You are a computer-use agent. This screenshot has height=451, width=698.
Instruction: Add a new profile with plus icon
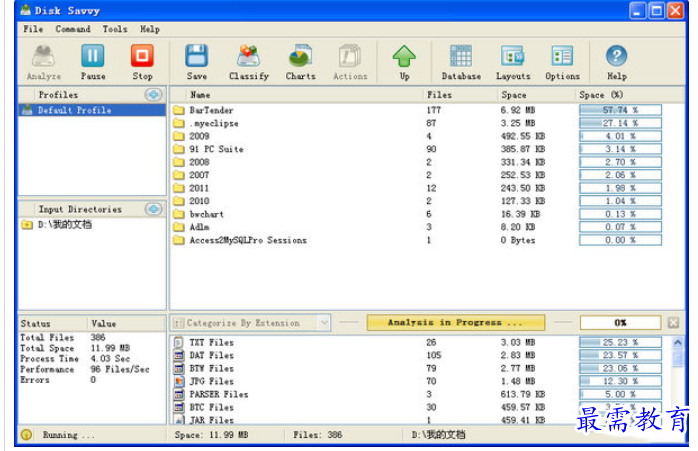click(x=154, y=94)
